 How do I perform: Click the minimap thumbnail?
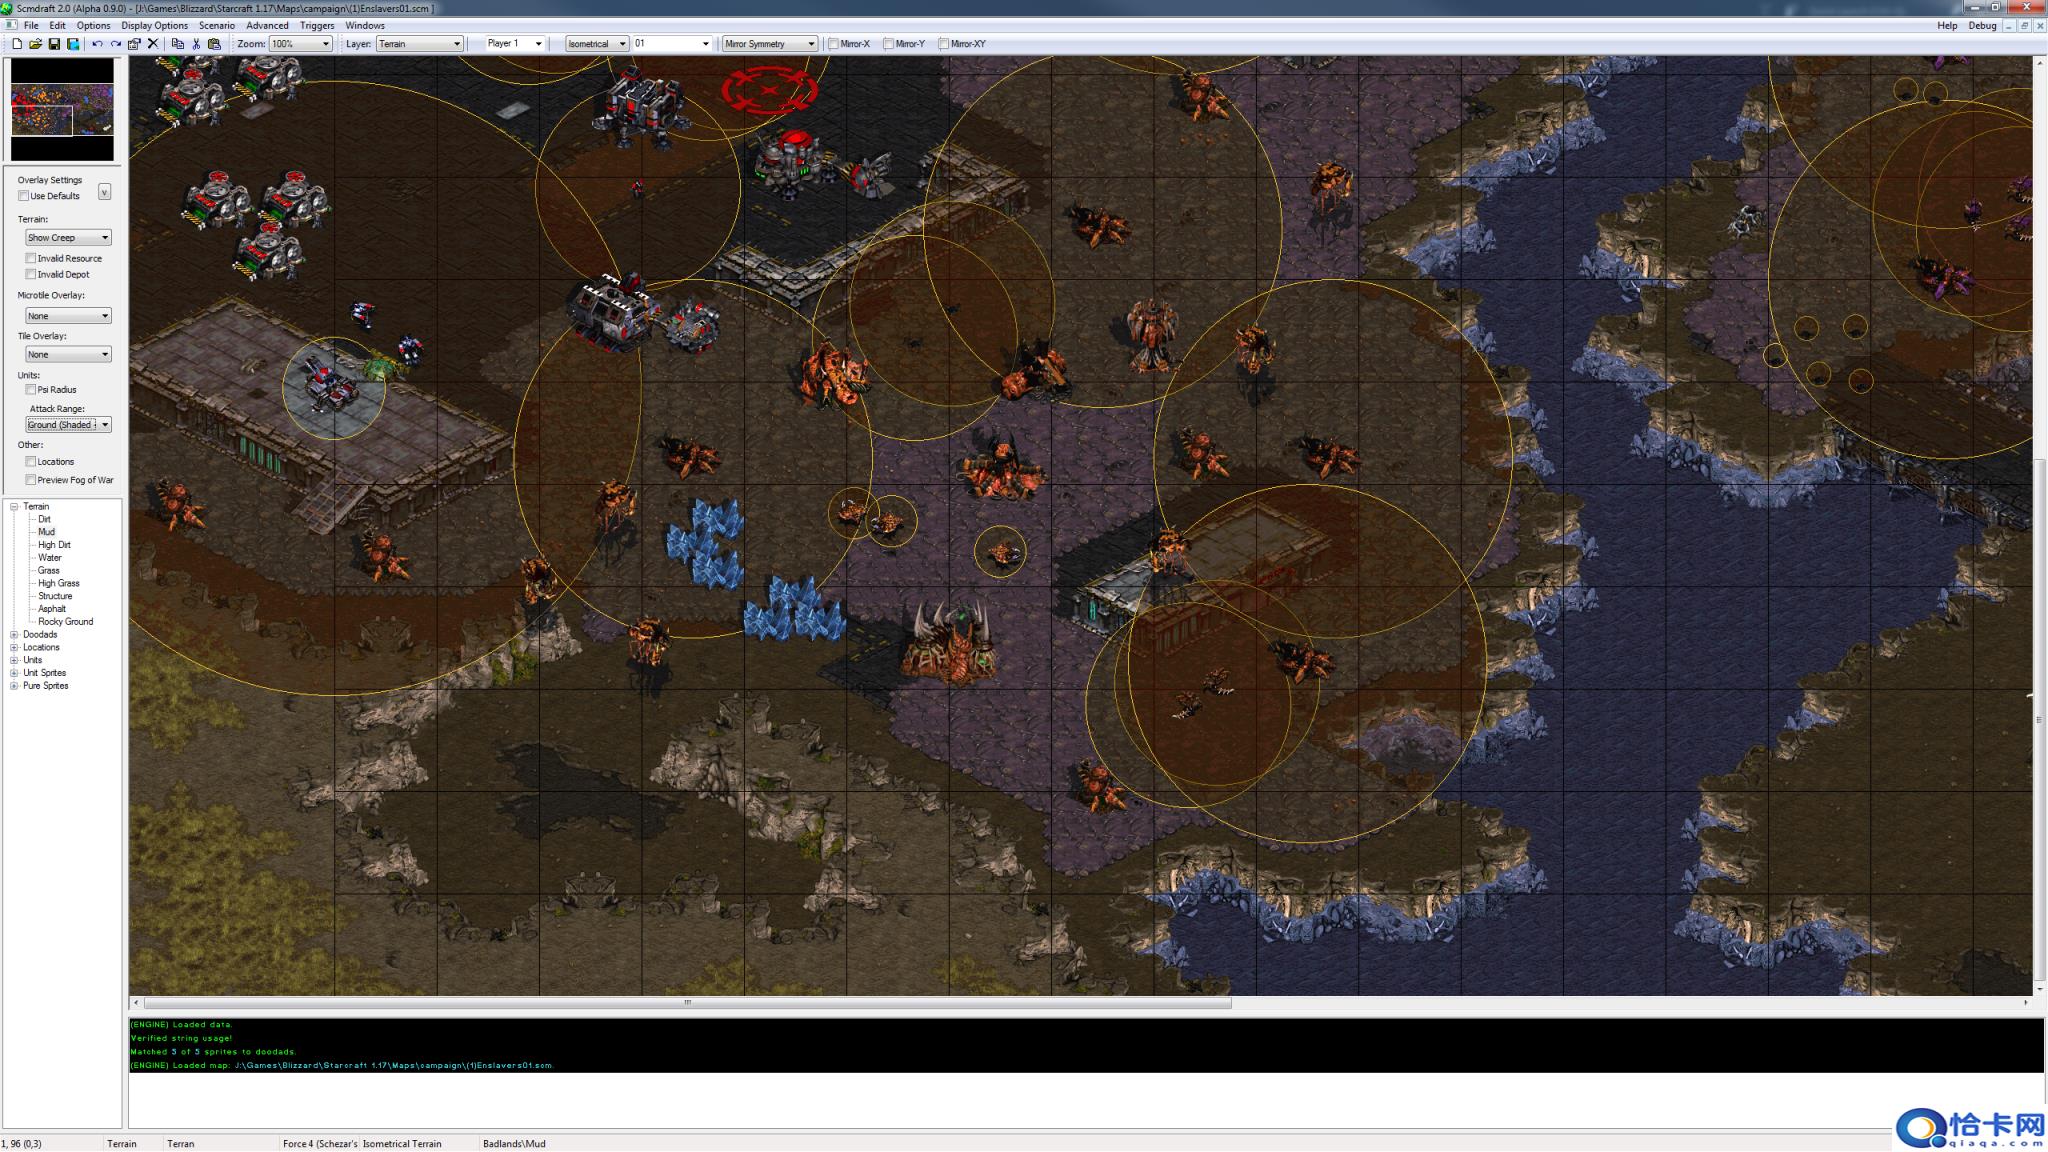click(x=62, y=110)
